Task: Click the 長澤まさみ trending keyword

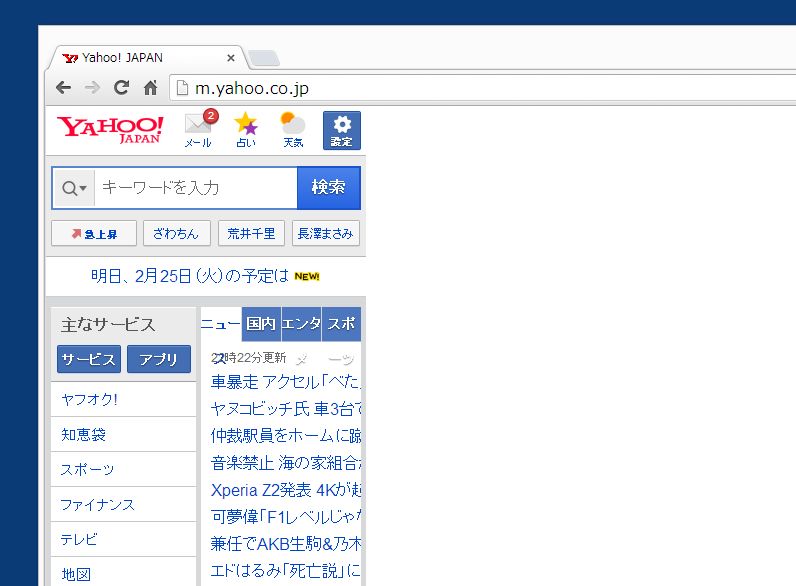Action: (x=326, y=234)
